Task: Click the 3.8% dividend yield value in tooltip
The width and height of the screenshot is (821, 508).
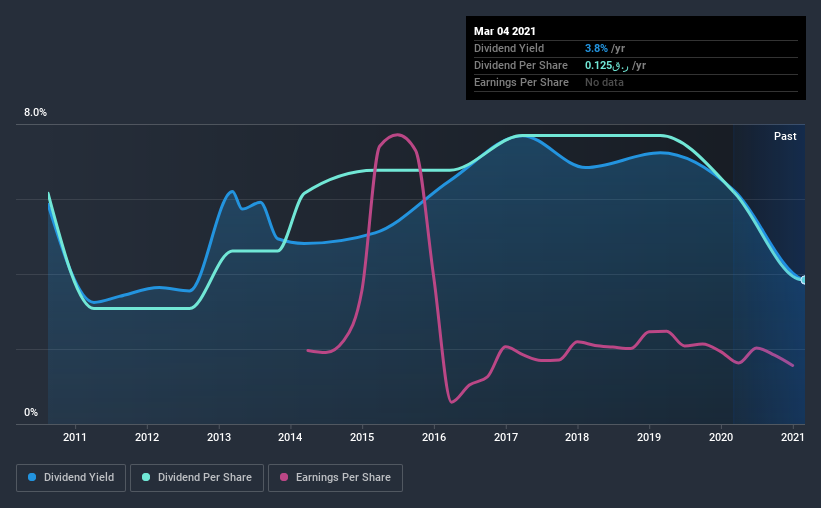Action: pyautogui.click(x=596, y=48)
